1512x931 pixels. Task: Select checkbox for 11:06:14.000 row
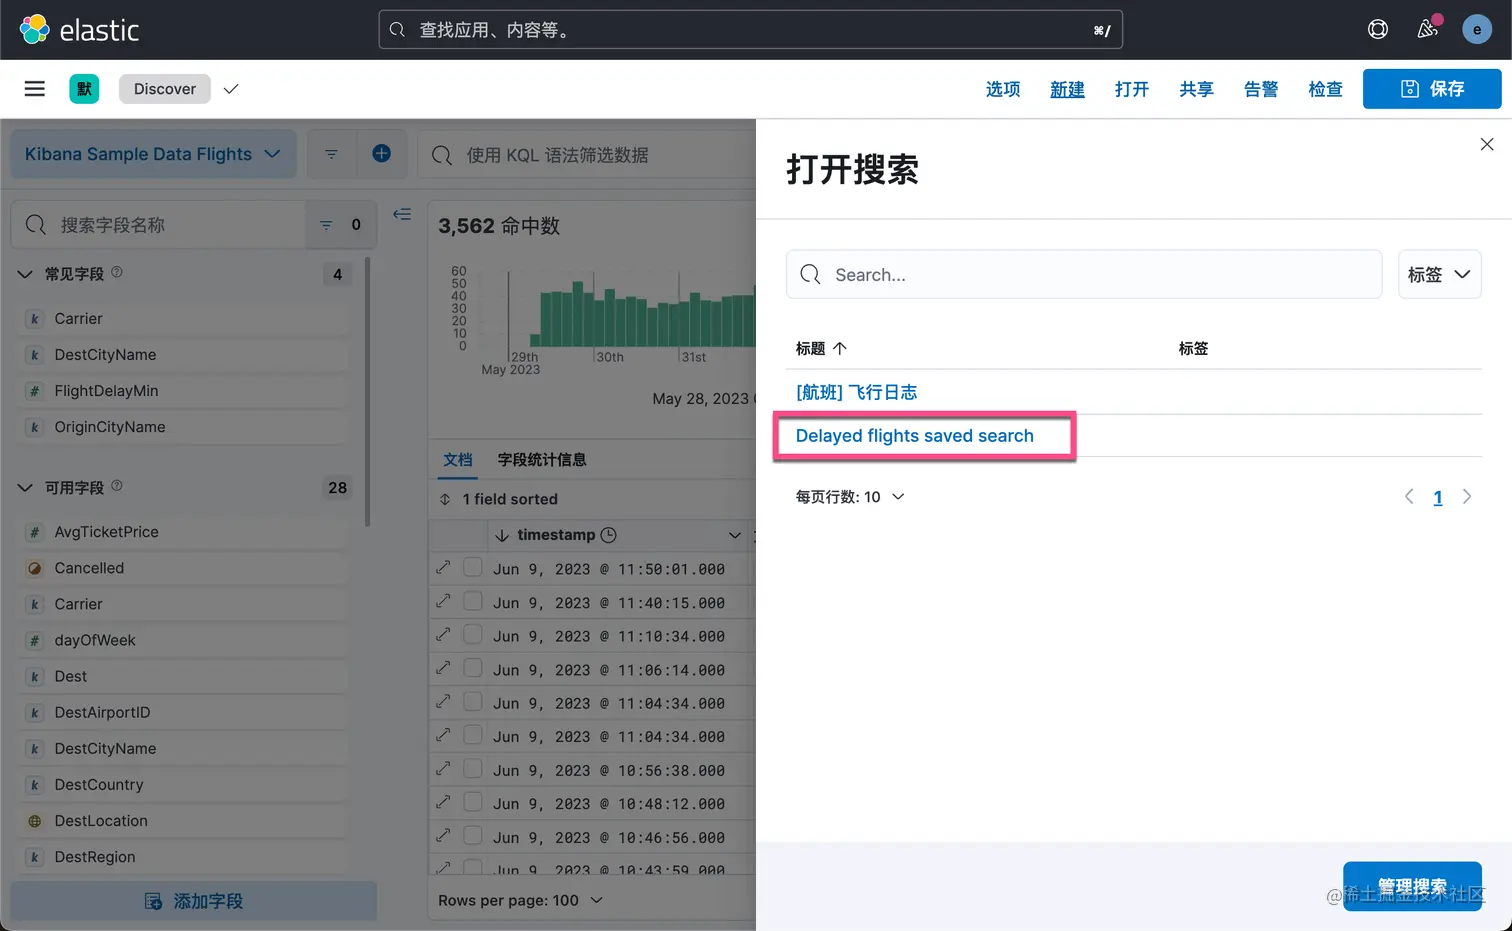(x=473, y=668)
